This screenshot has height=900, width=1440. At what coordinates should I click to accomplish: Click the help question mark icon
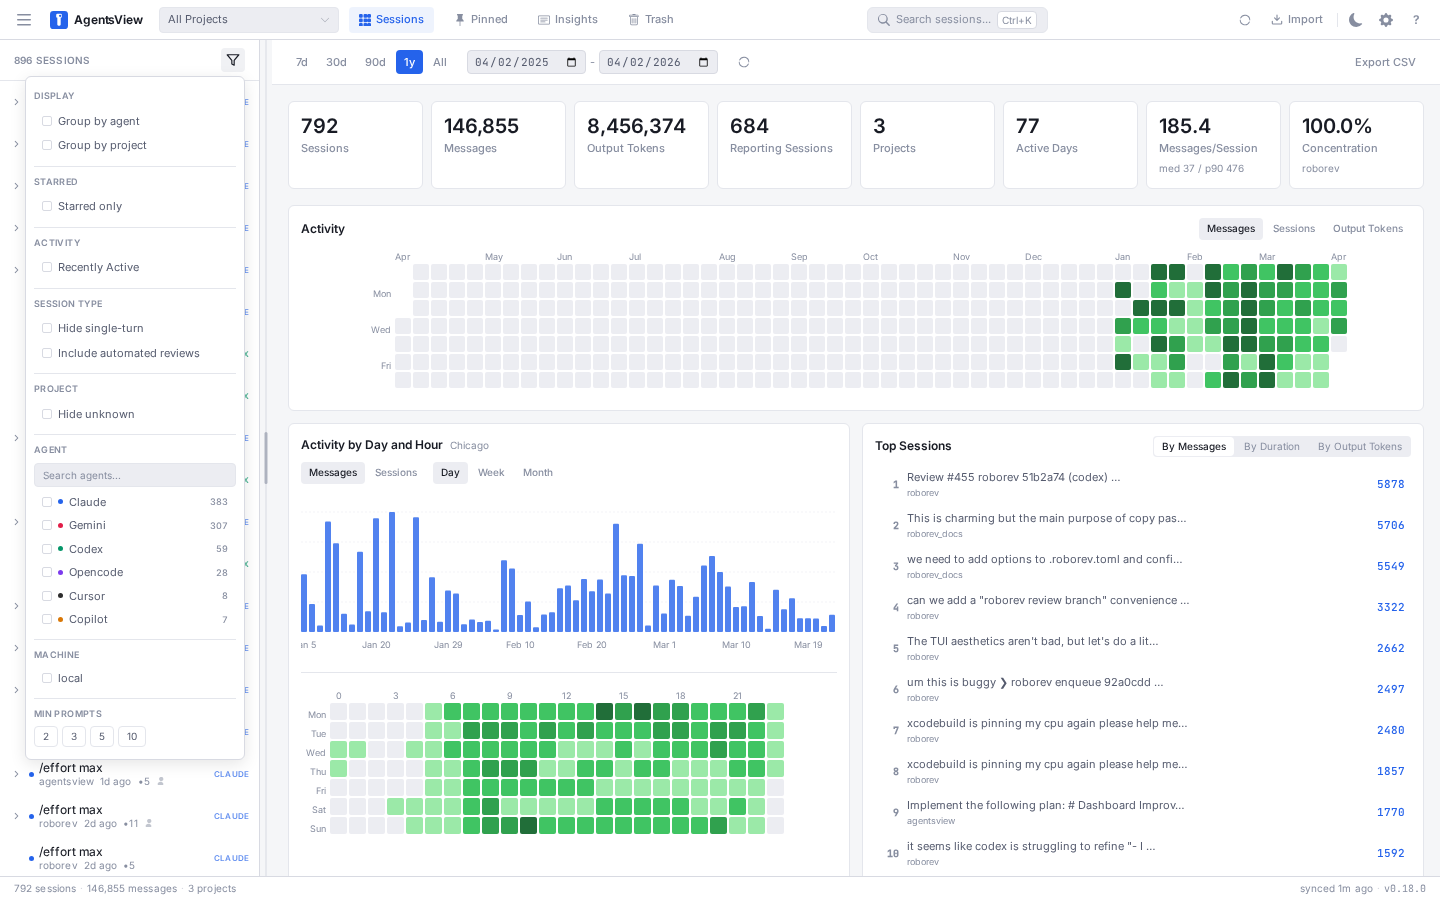coord(1415,20)
